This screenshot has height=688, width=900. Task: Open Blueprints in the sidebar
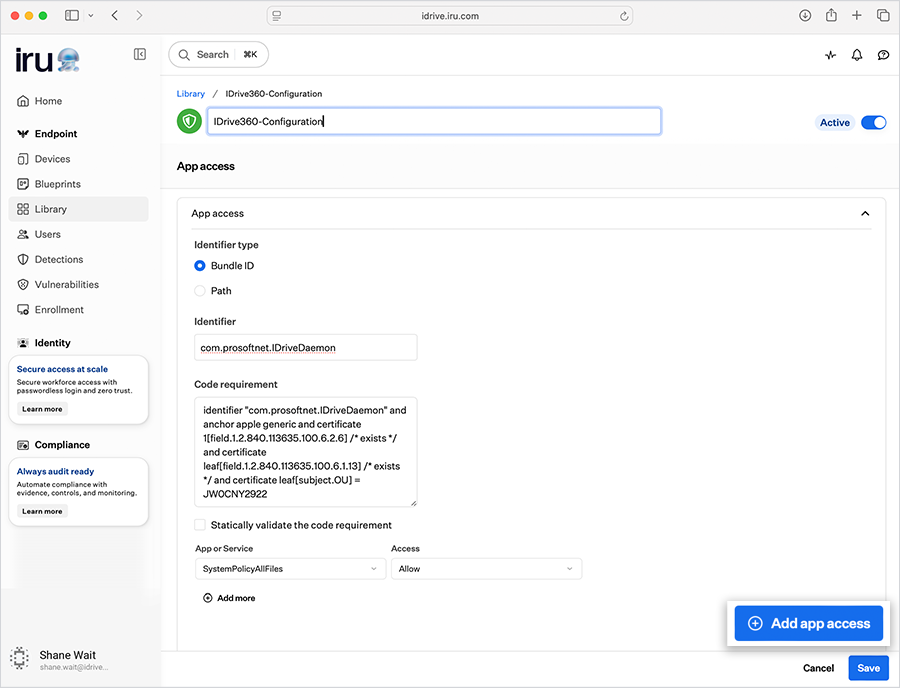pos(79,184)
